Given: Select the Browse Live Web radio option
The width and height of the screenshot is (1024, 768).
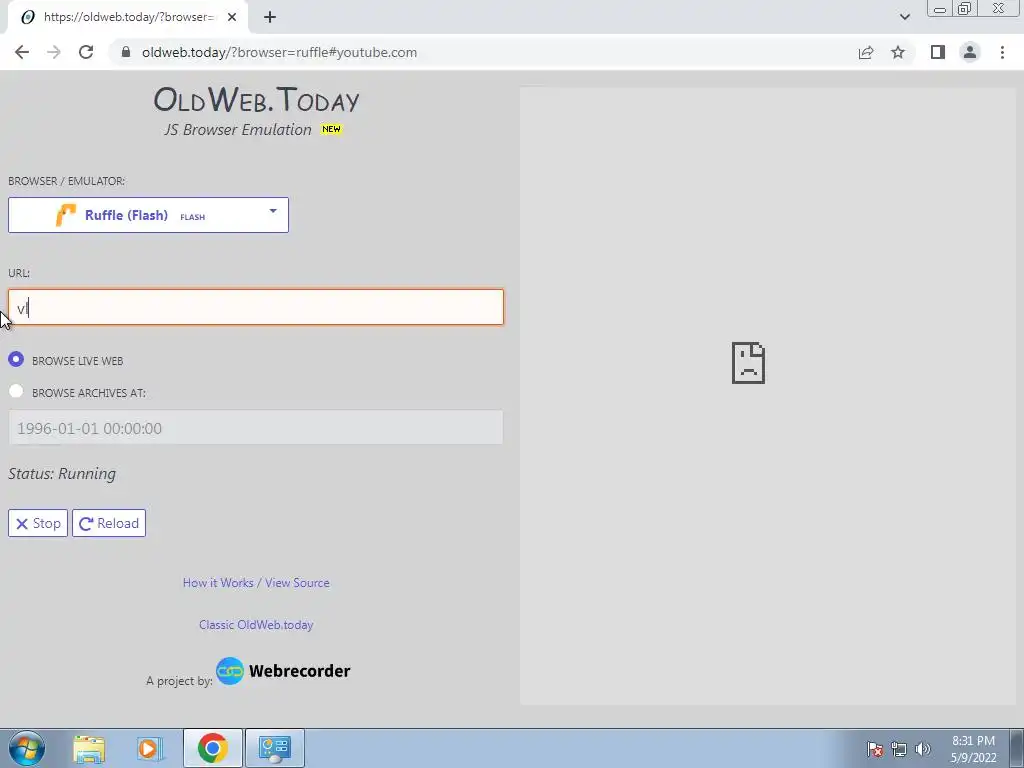Looking at the screenshot, I should click(16, 359).
